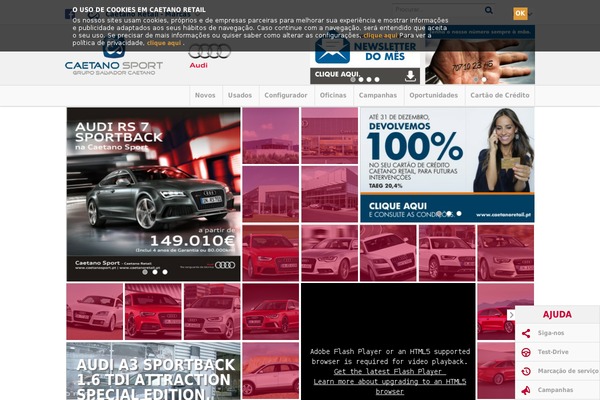Open the Configurador menu
The height and width of the screenshot is (400, 600).
pos(286,95)
